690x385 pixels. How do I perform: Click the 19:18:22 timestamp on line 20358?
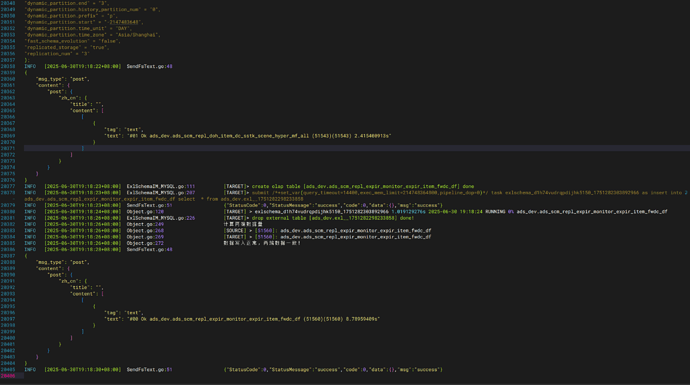click(x=82, y=66)
